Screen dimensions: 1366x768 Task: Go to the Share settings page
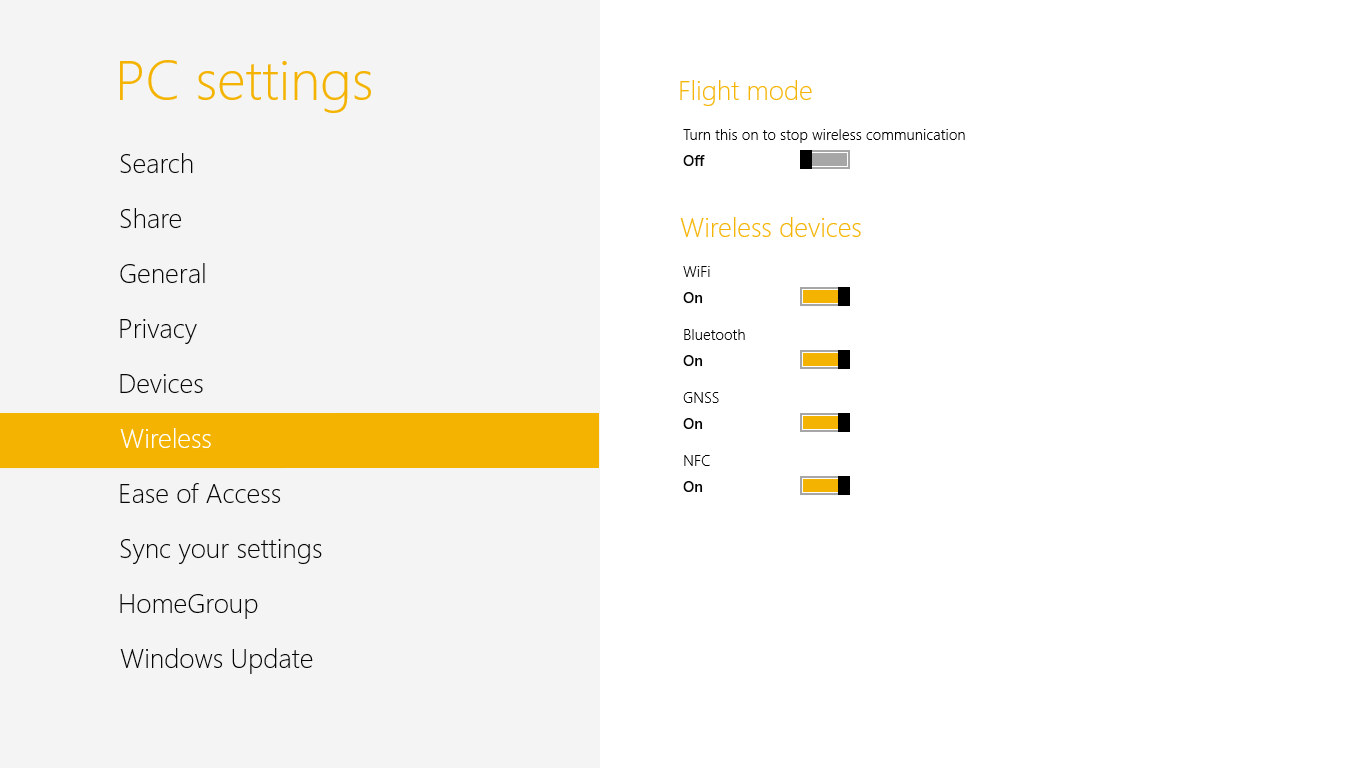point(150,219)
